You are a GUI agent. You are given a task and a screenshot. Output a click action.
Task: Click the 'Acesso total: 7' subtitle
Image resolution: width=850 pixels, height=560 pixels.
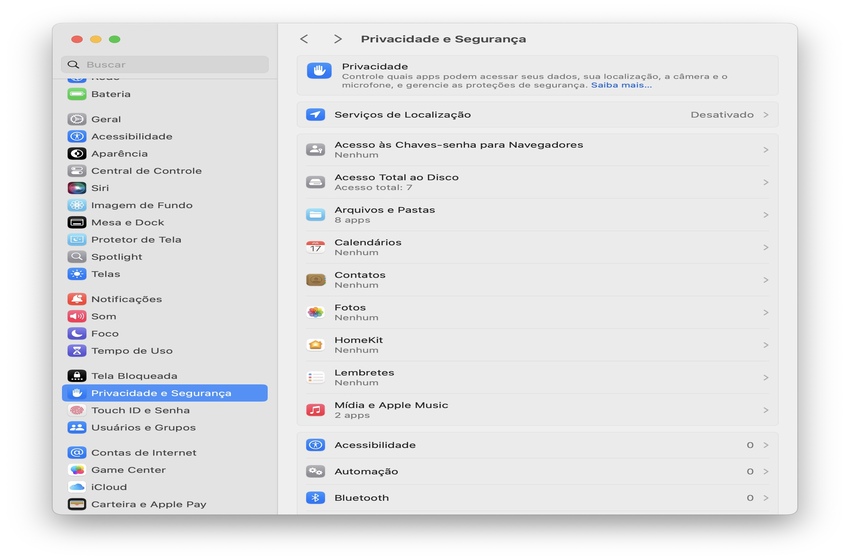pyautogui.click(x=373, y=188)
